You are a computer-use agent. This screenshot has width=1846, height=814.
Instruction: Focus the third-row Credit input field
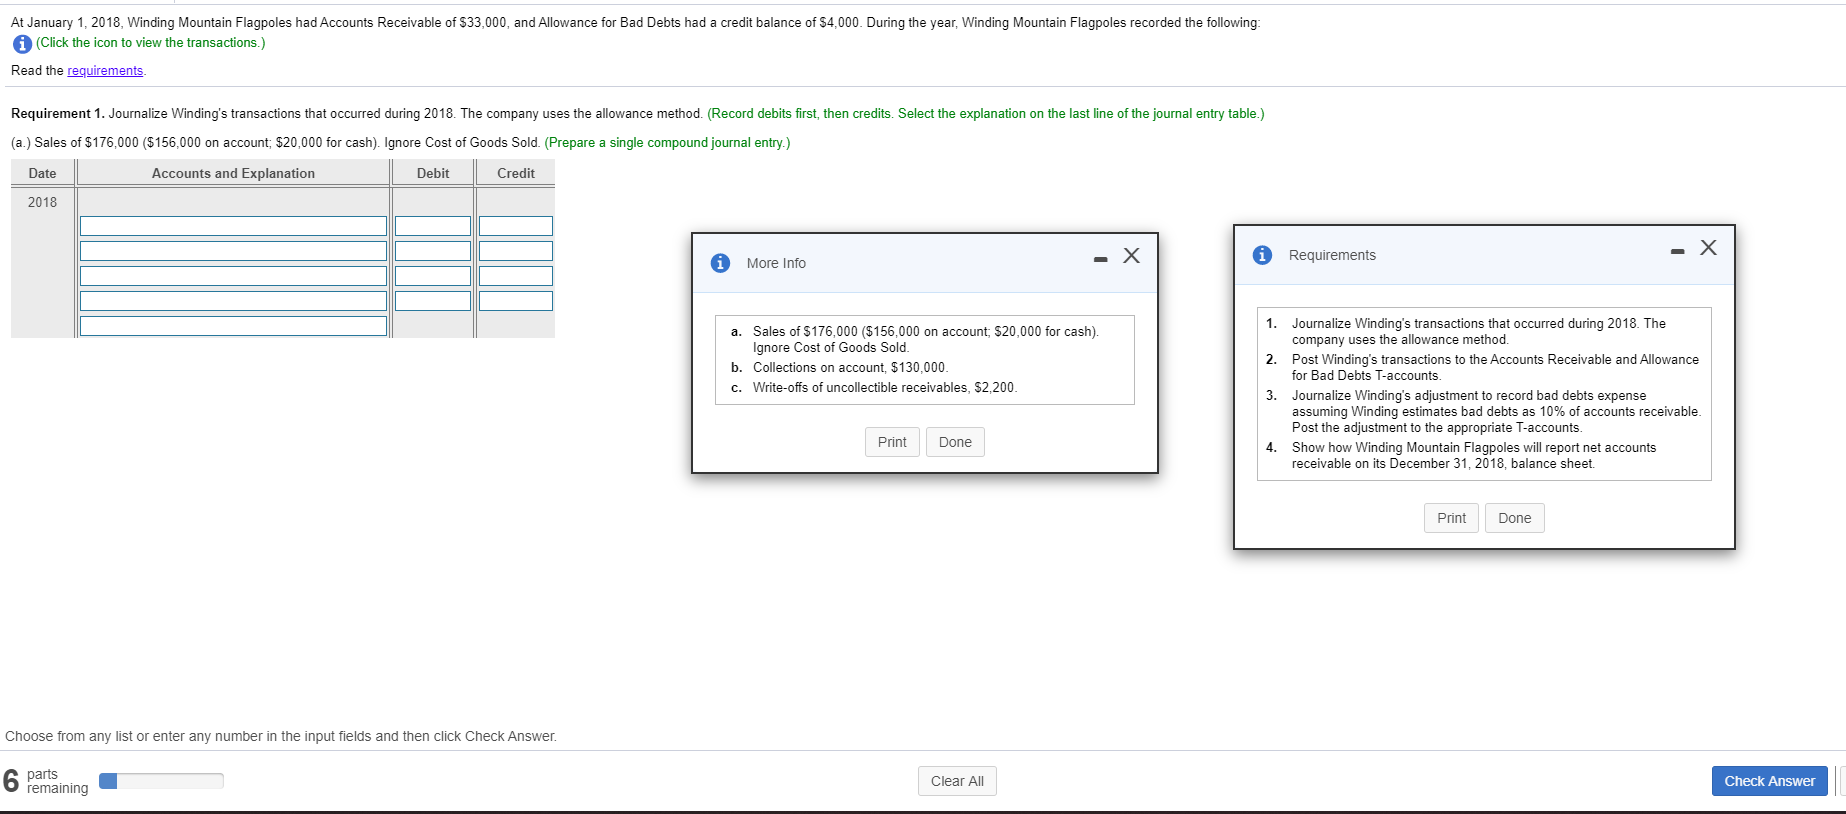[516, 276]
